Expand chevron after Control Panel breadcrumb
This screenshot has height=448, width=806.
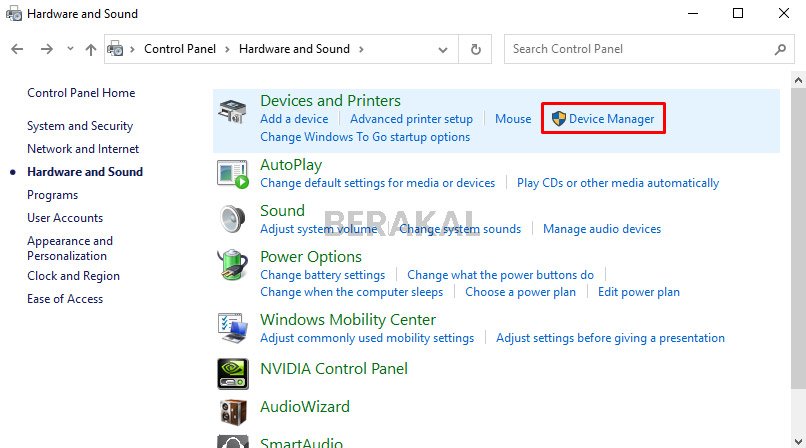point(227,49)
